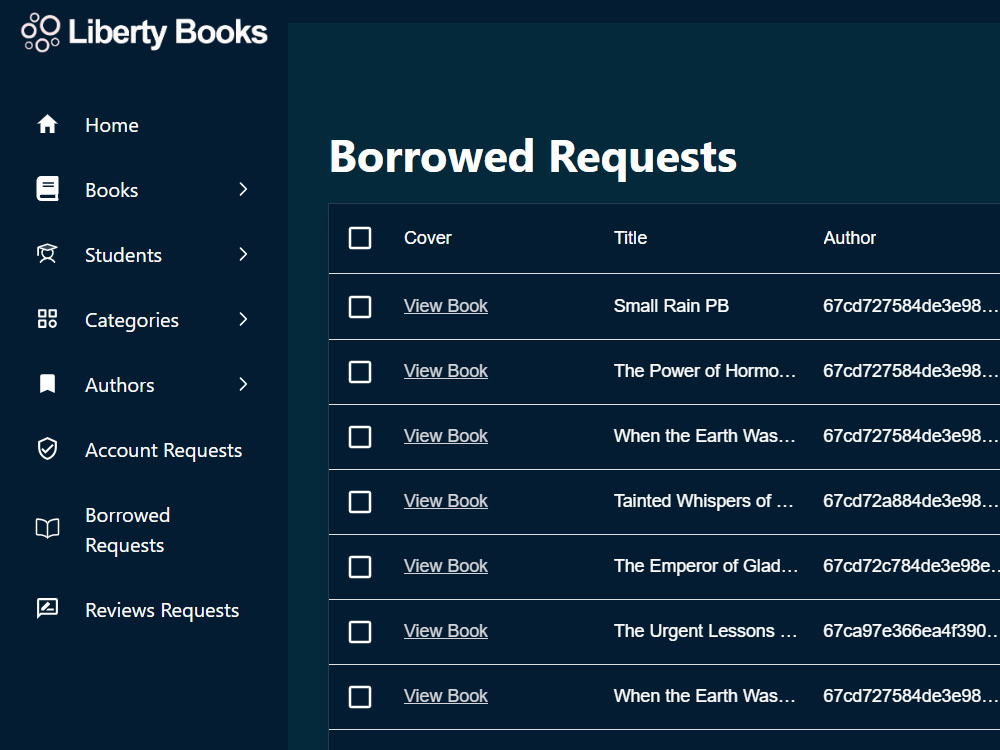The image size is (1000, 750).
Task: Click author ID '67ca97e366ea4f390…'
Action: tap(911, 631)
